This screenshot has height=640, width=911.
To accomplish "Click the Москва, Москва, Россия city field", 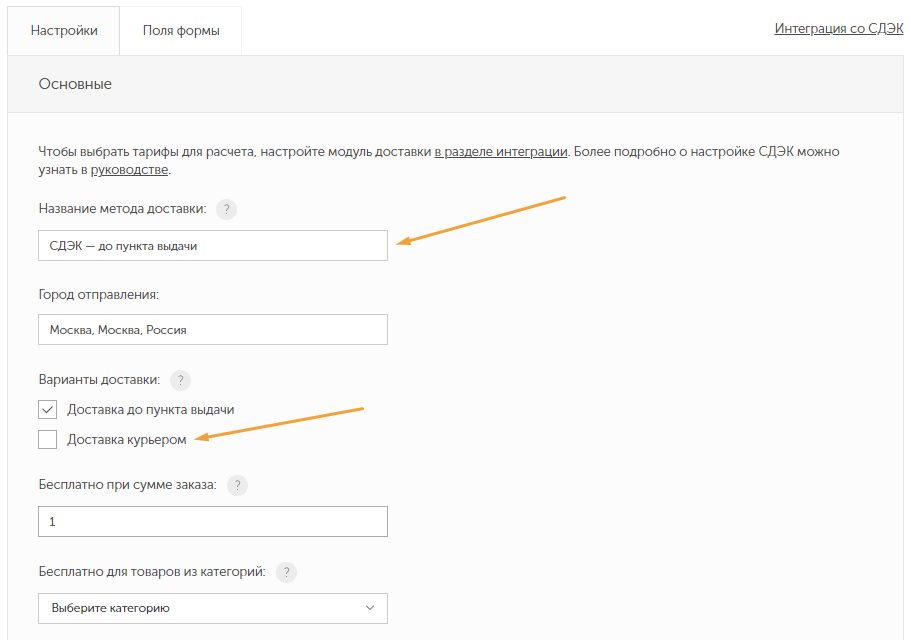I will pos(213,330).
